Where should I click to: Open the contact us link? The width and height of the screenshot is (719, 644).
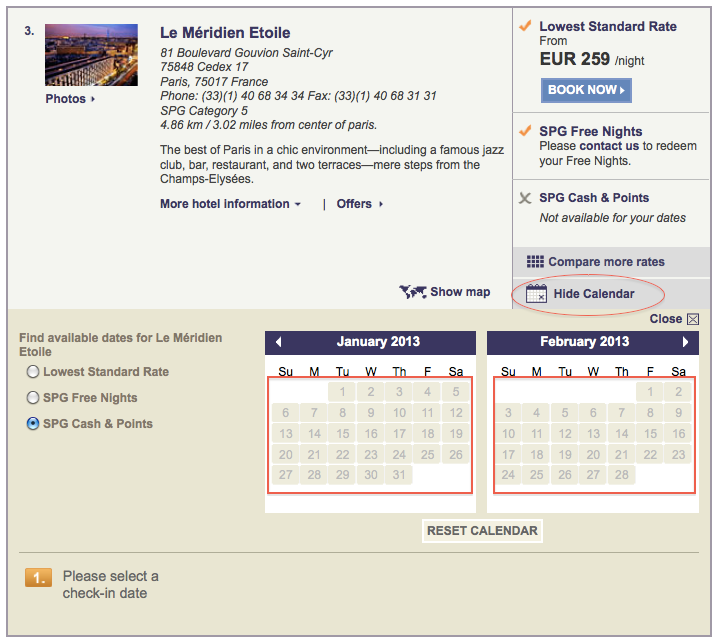(609, 146)
